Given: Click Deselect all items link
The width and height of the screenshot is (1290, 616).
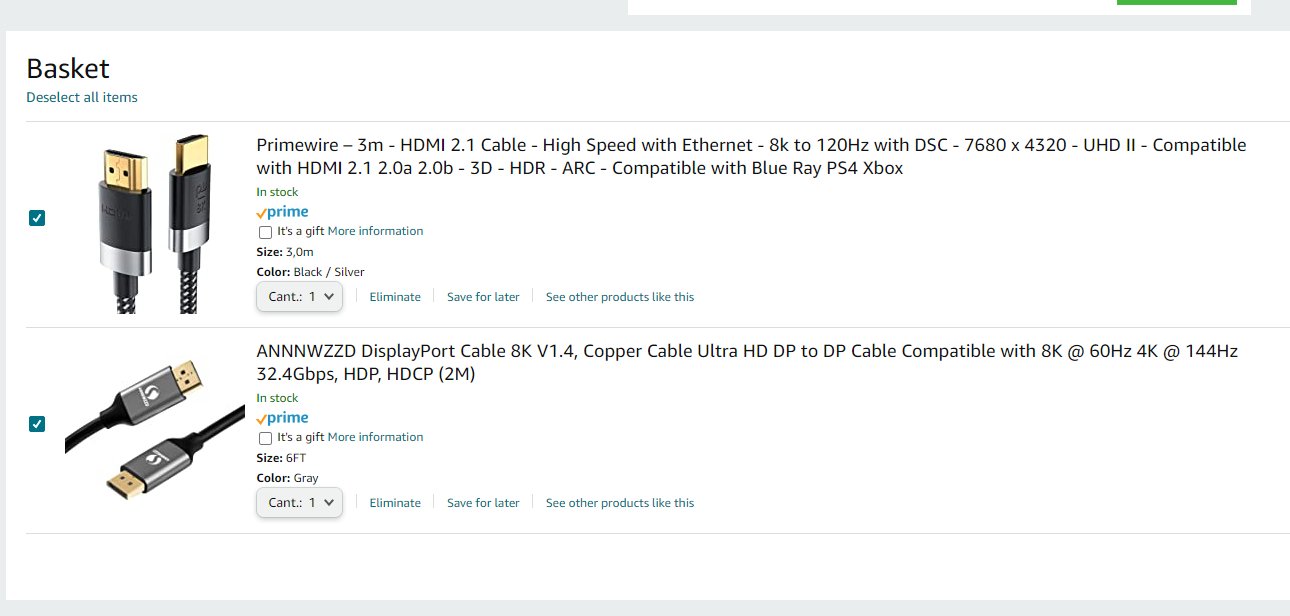Looking at the screenshot, I should click(82, 97).
